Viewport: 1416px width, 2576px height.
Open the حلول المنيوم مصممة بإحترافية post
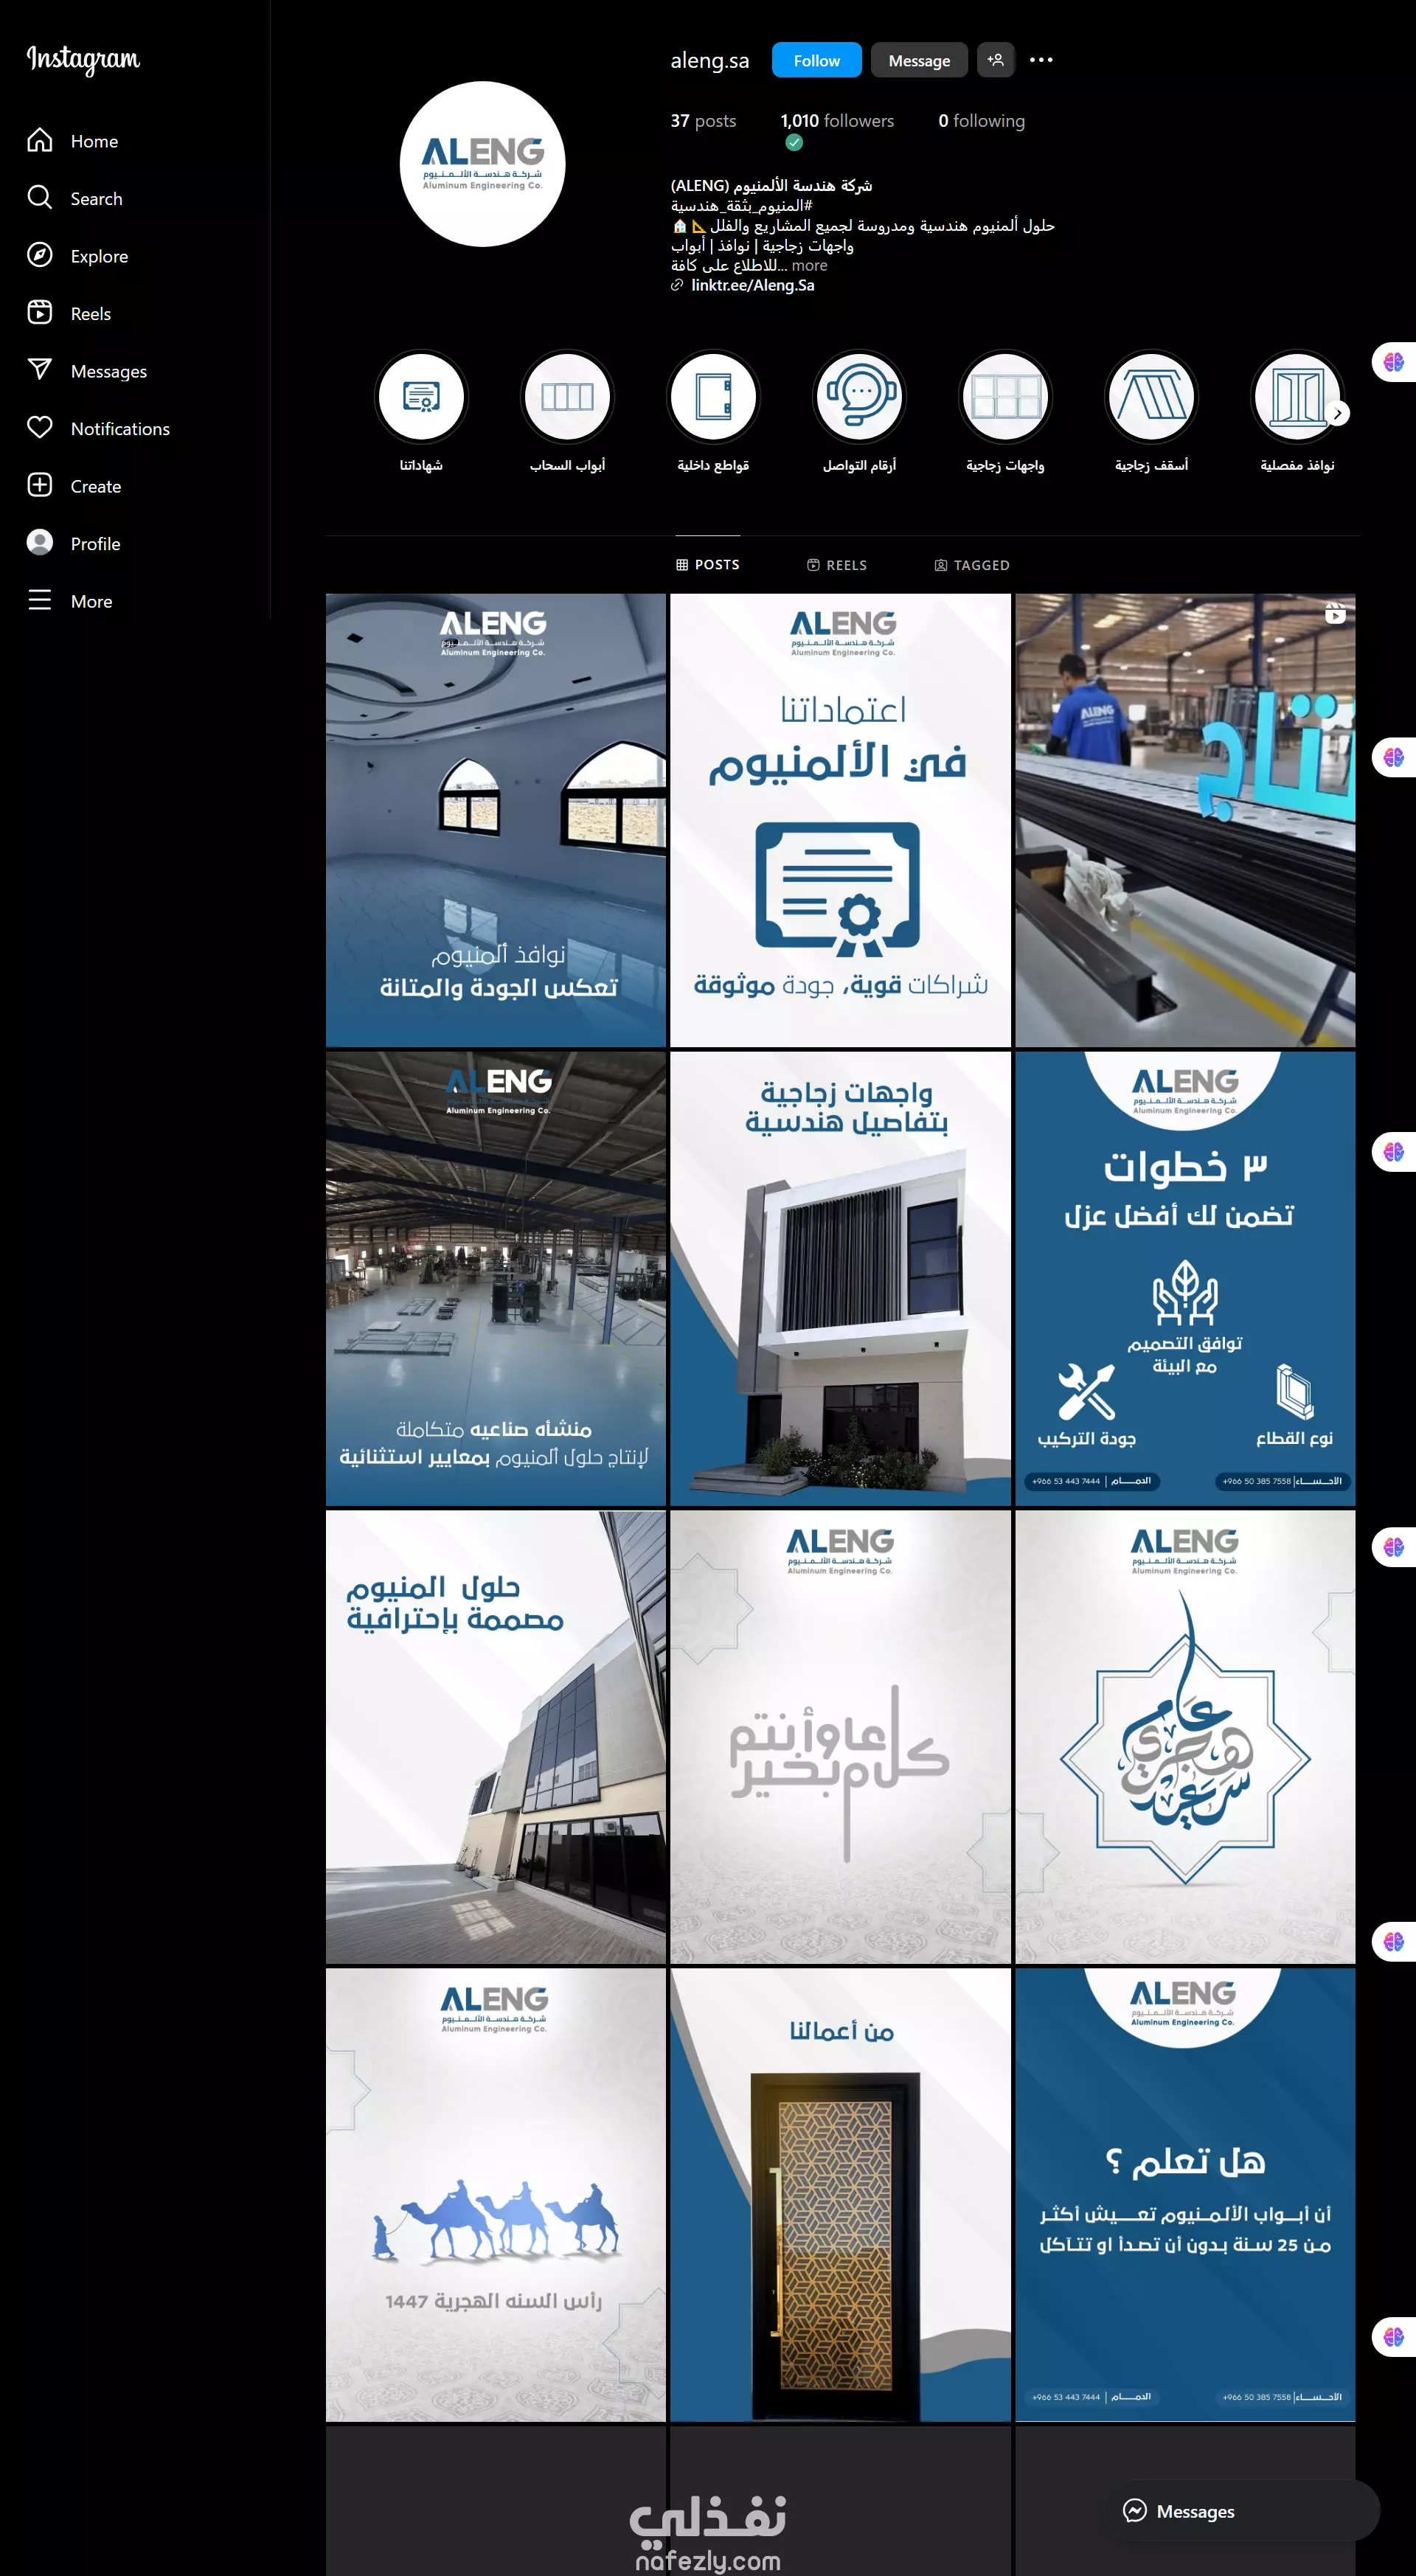496,1737
